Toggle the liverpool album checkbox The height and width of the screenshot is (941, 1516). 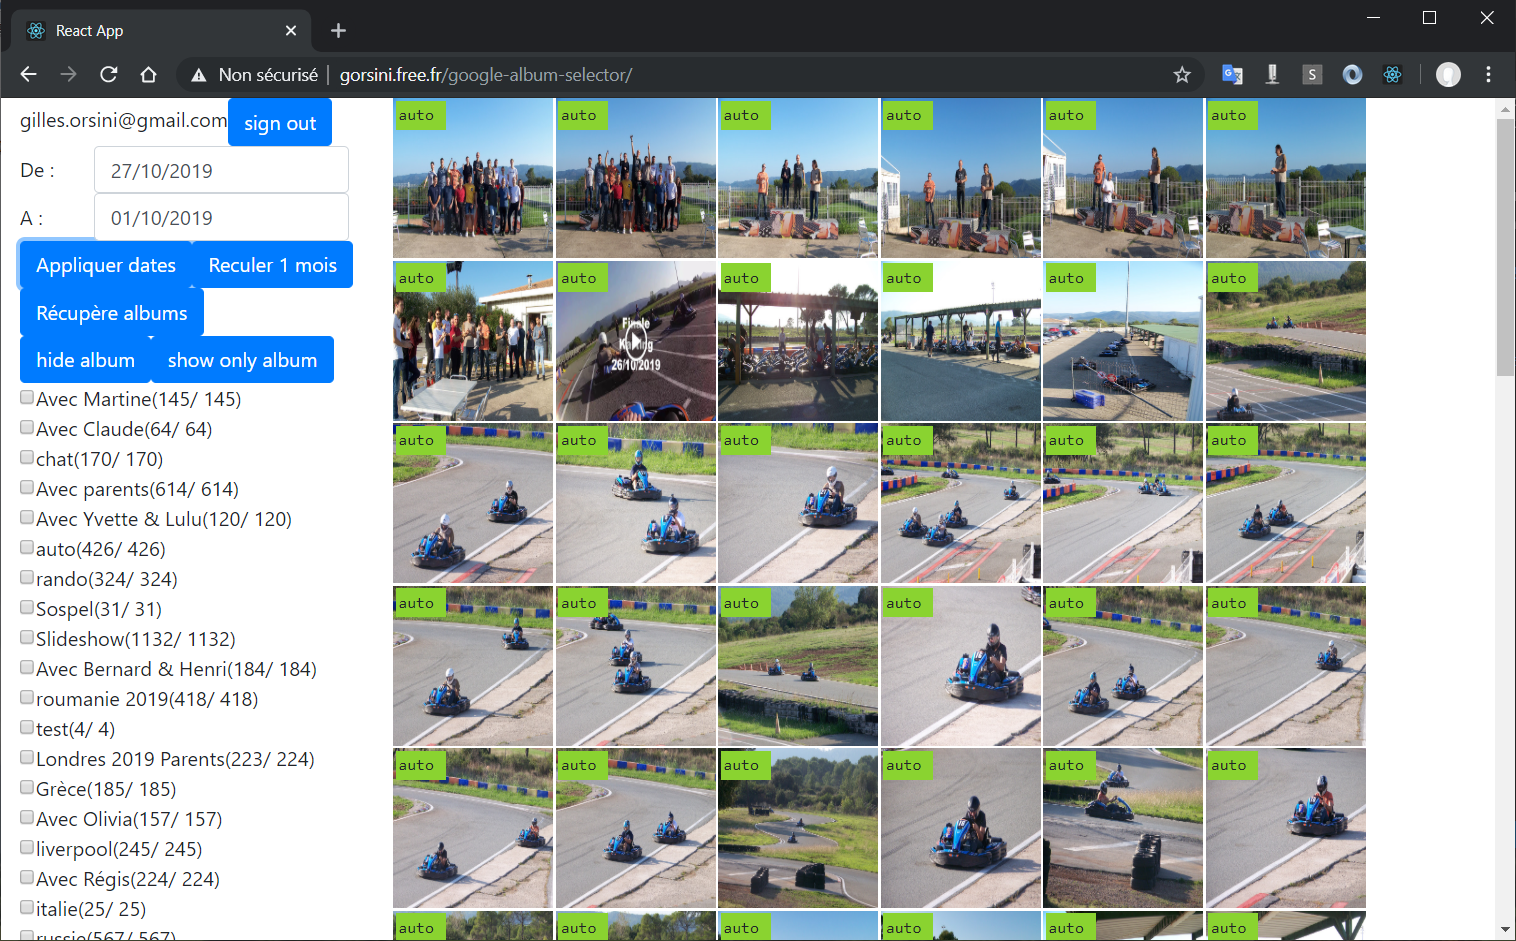pos(27,847)
